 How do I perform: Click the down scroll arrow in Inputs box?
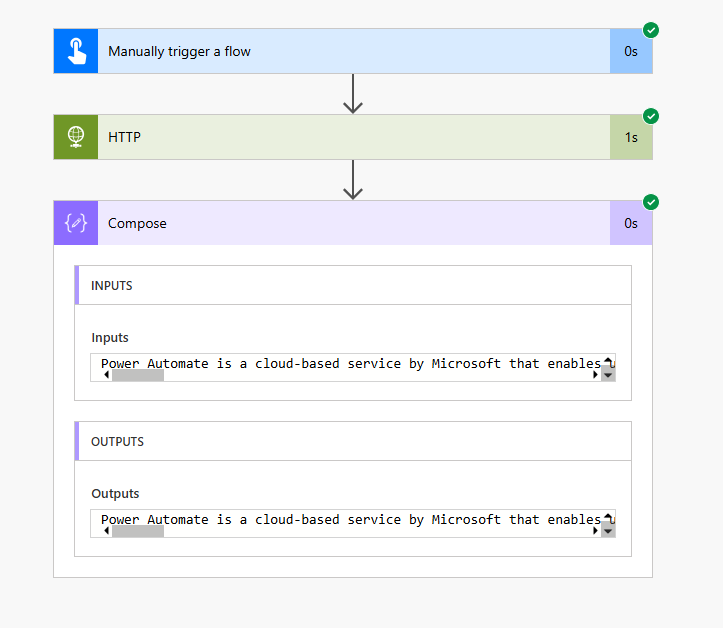[608, 376]
